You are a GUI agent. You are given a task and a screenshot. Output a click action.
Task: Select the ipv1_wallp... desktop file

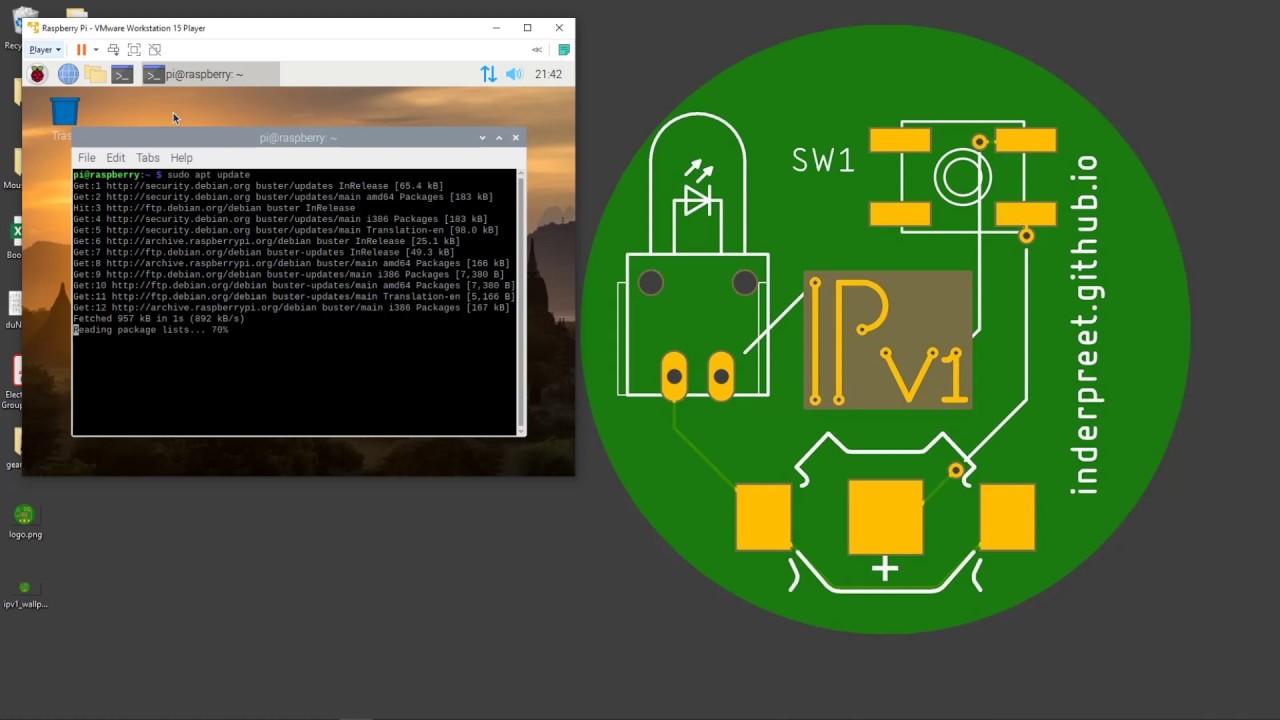click(25, 594)
